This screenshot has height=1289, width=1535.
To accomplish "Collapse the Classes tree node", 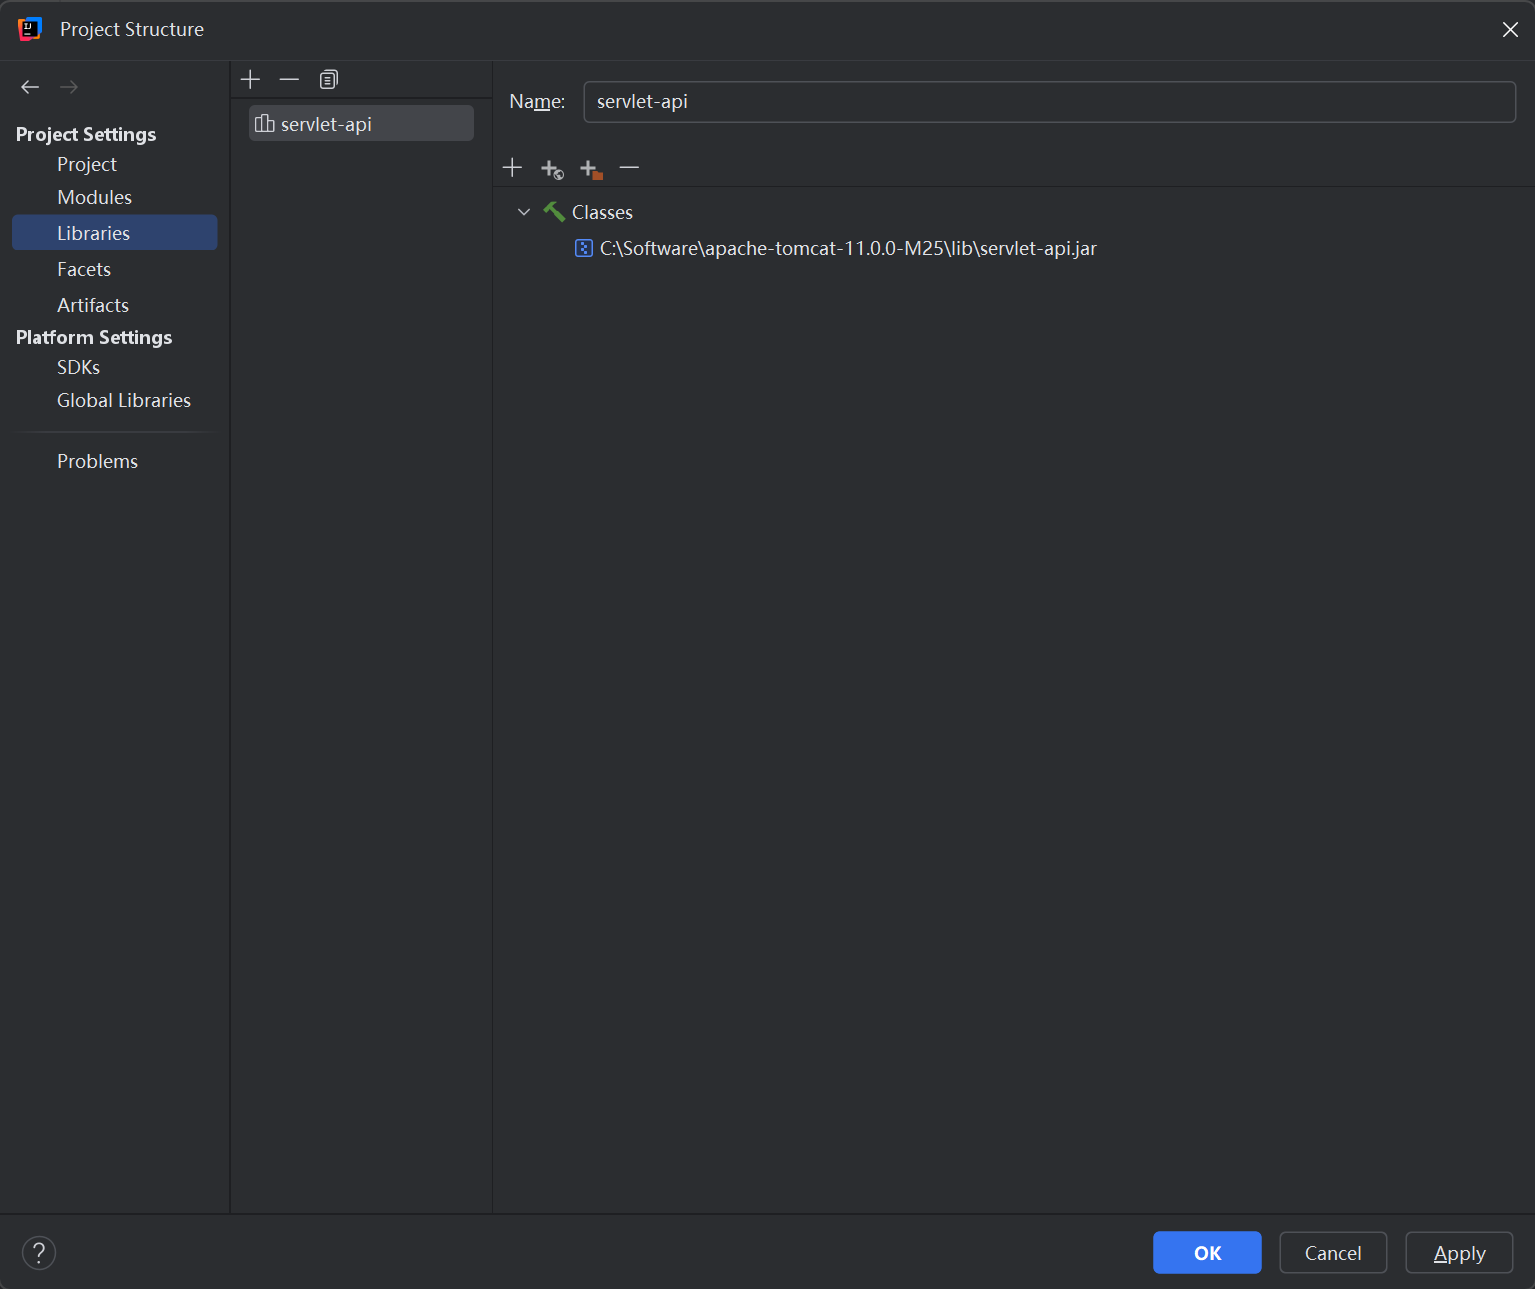I will (524, 212).
